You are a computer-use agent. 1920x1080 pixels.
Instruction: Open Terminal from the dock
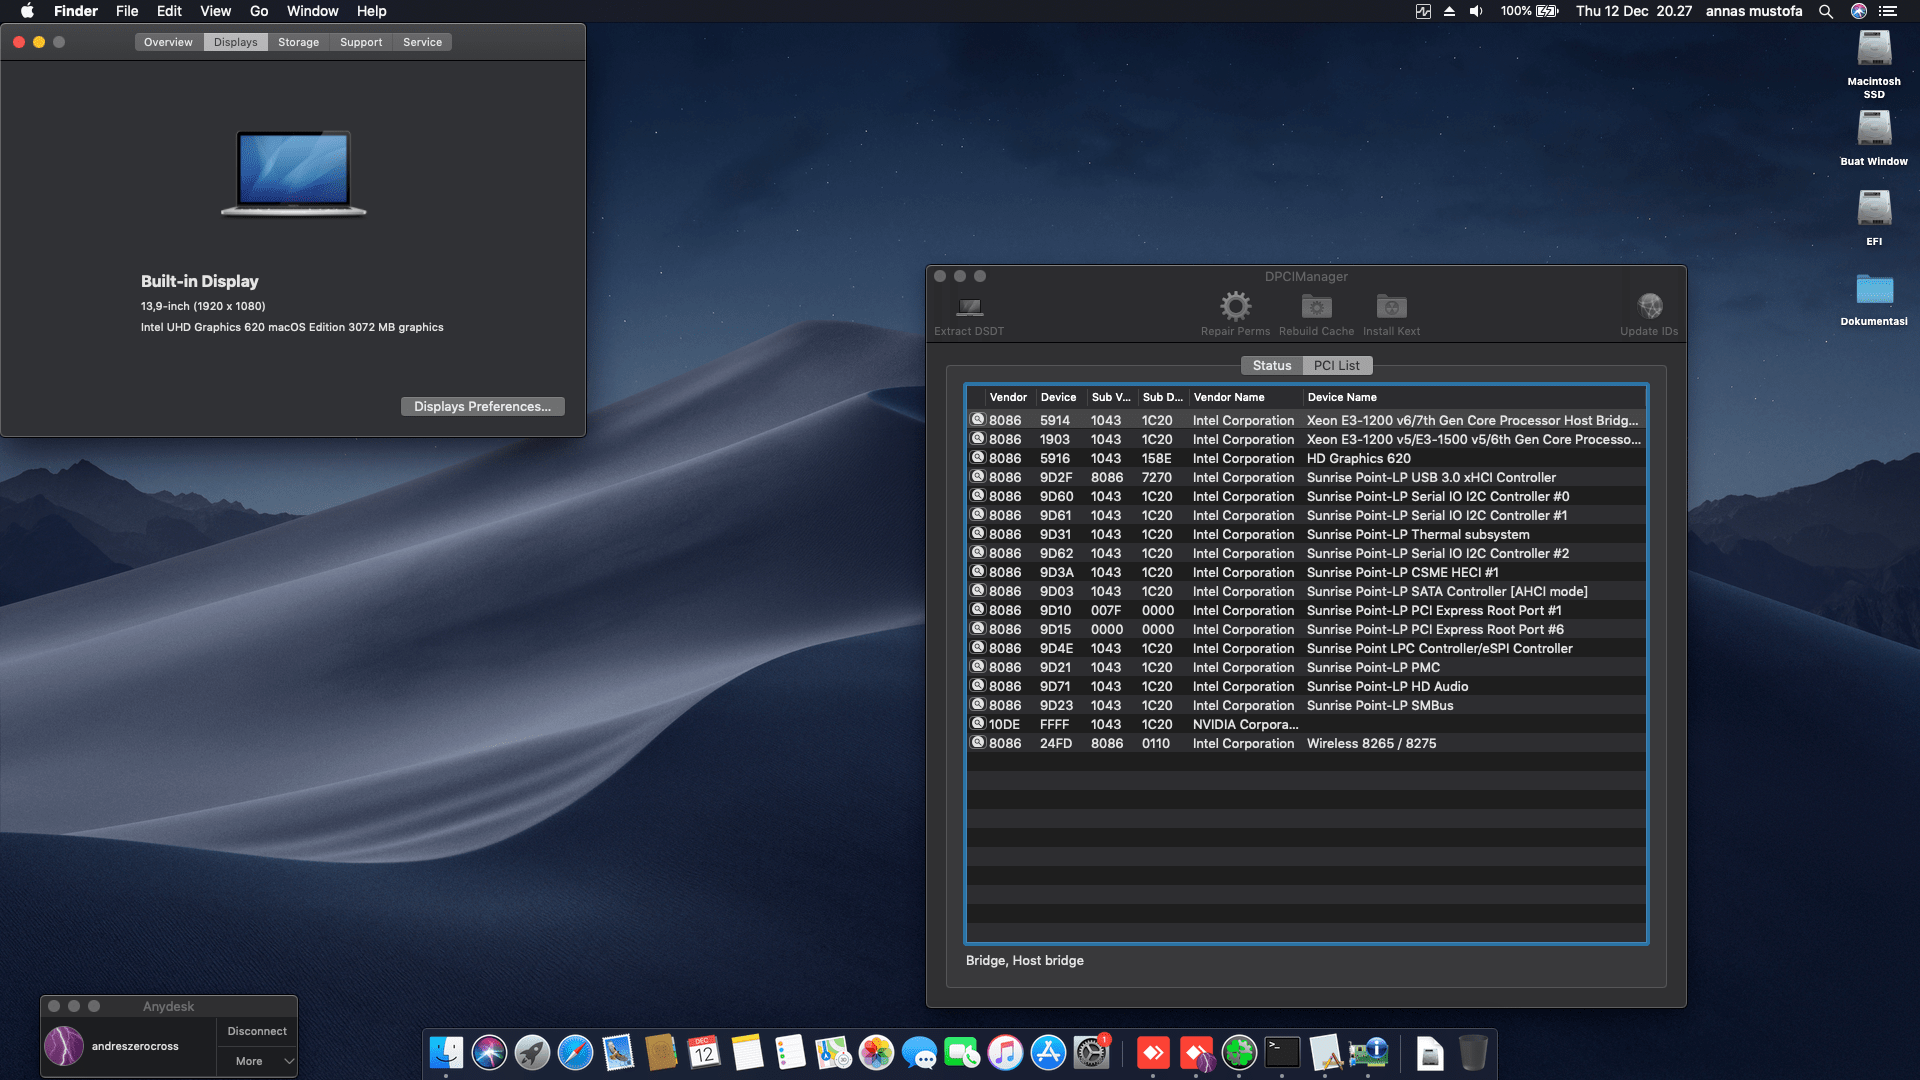tap(1282, 1052)
